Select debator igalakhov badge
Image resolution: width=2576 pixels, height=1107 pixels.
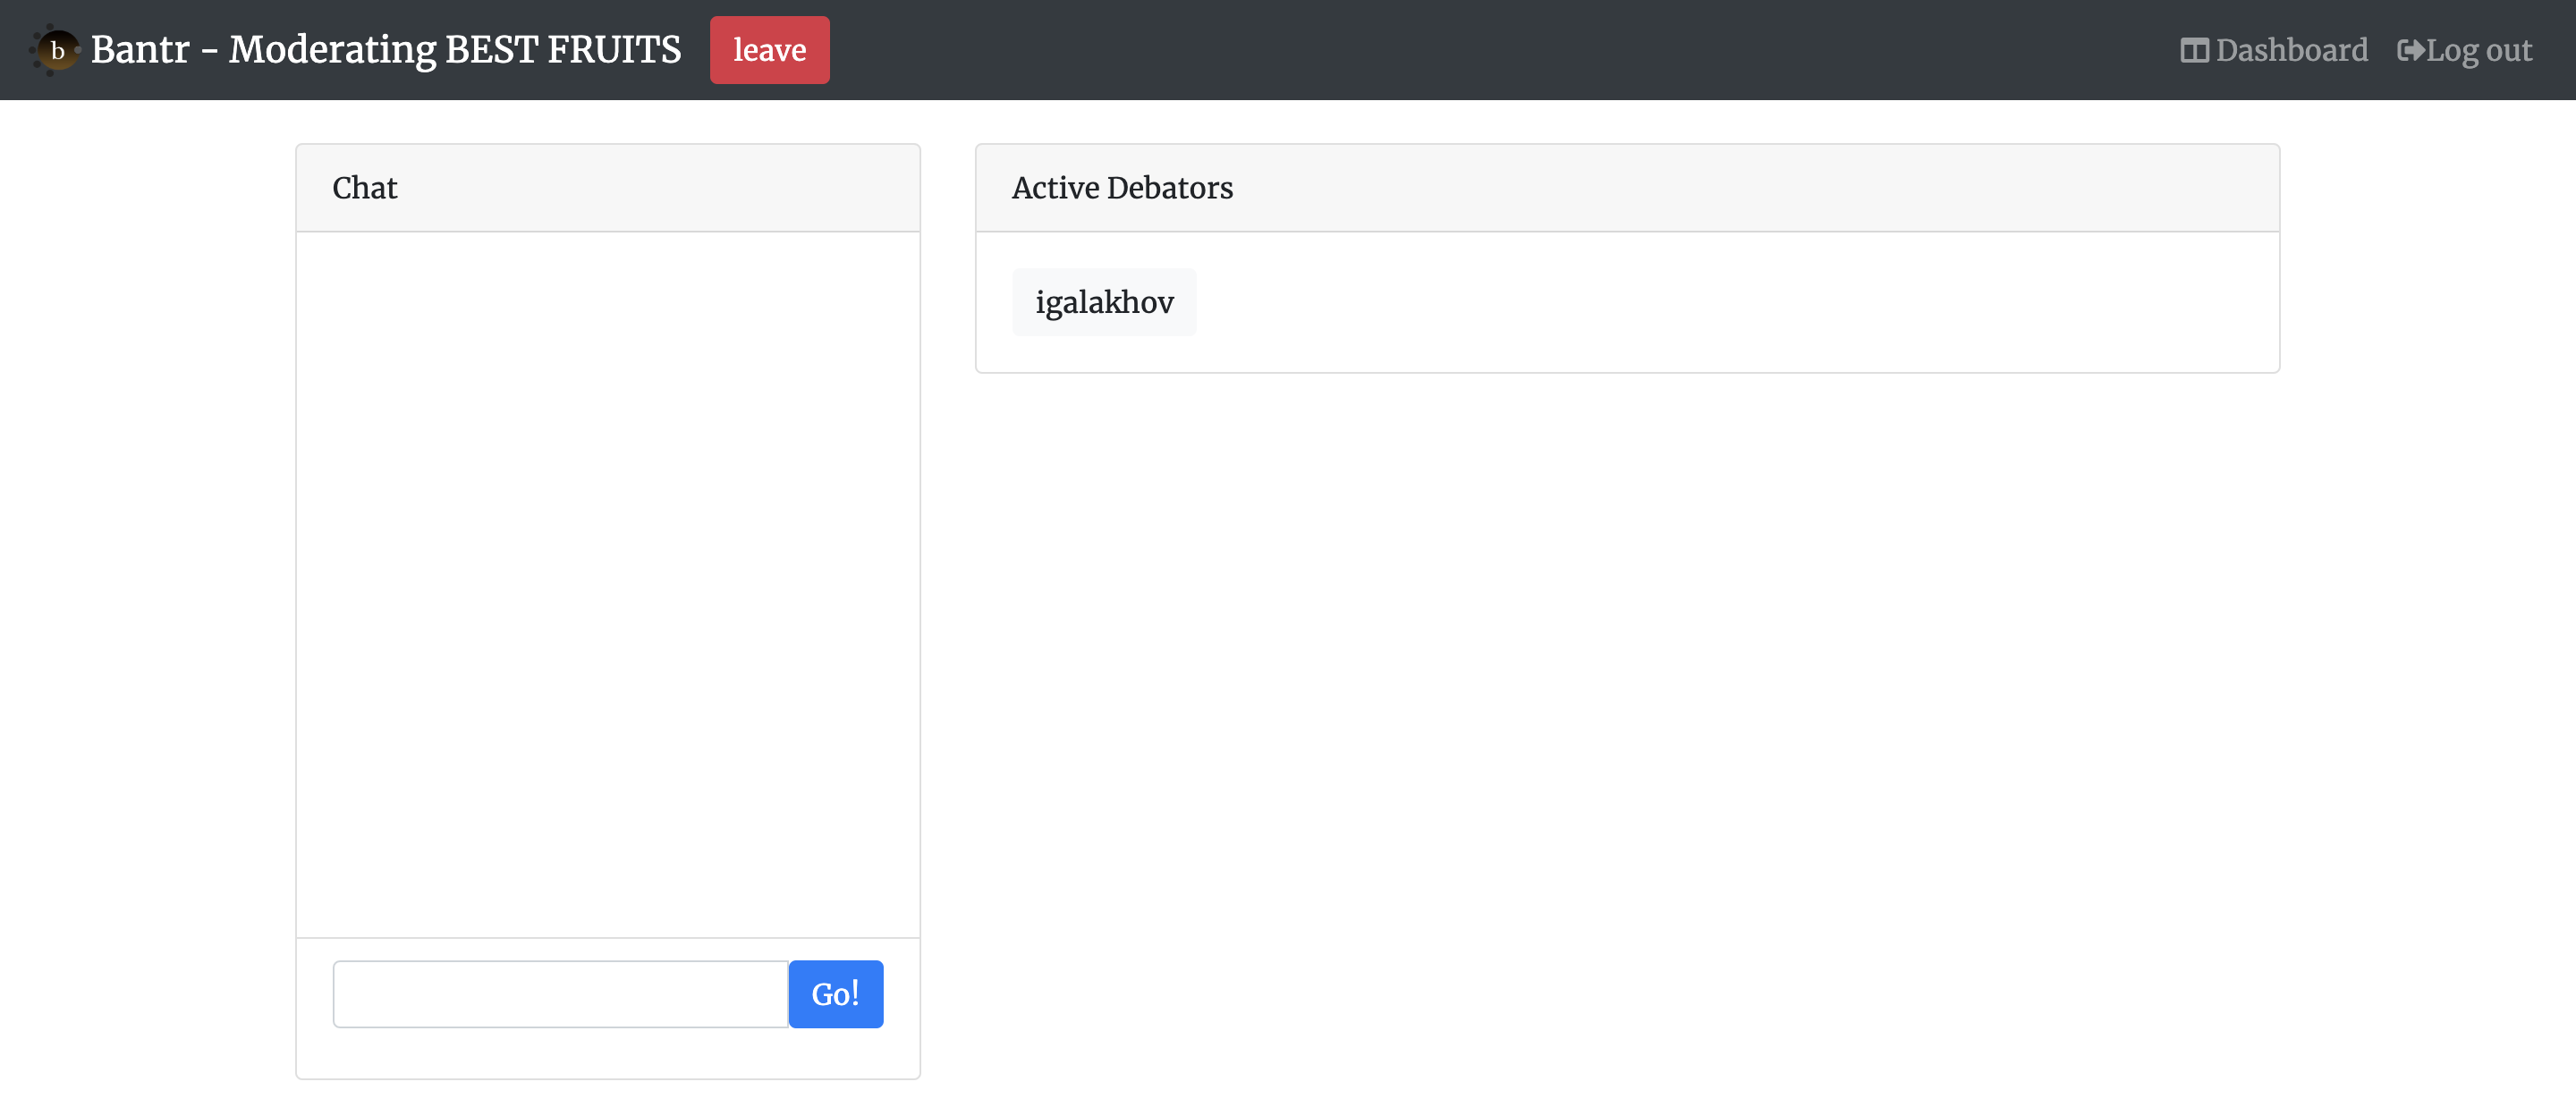click(x=1103, y=302)
